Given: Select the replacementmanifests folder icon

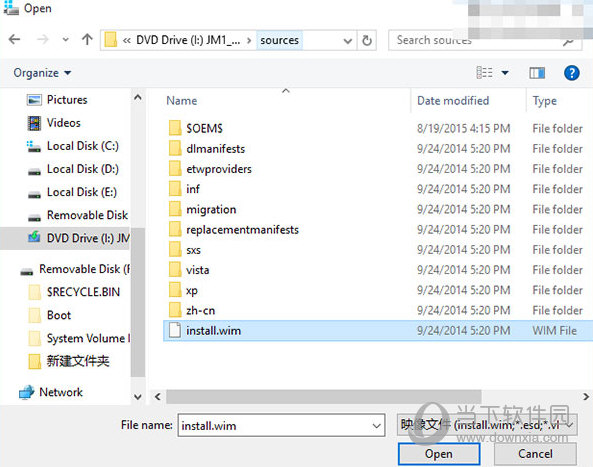Looking at the screenshot, I should pos(175,230).
